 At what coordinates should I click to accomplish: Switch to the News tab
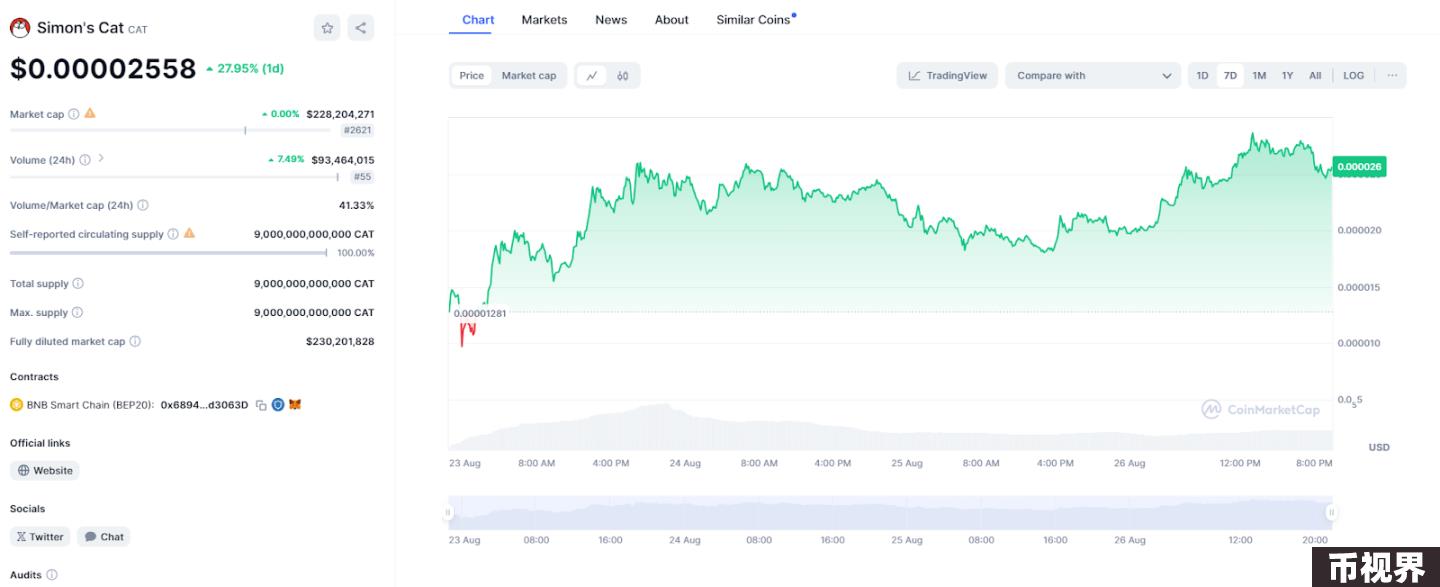point(611,20)
